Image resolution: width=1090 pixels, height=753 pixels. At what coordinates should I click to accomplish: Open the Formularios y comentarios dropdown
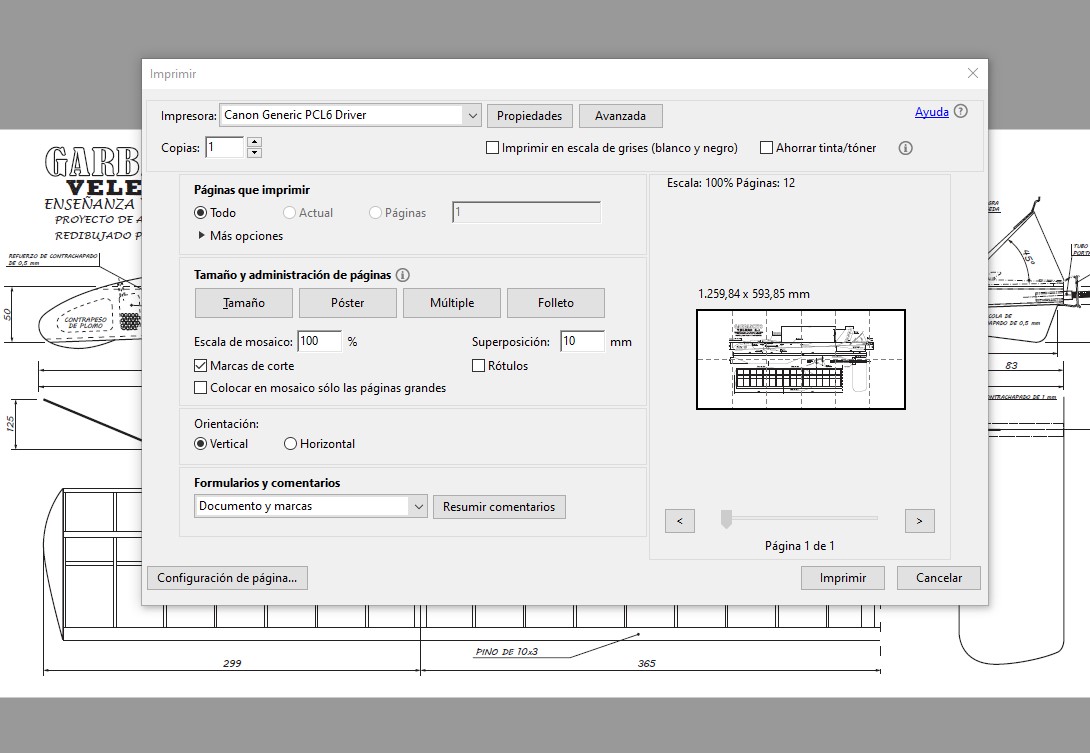coord(418,507)
